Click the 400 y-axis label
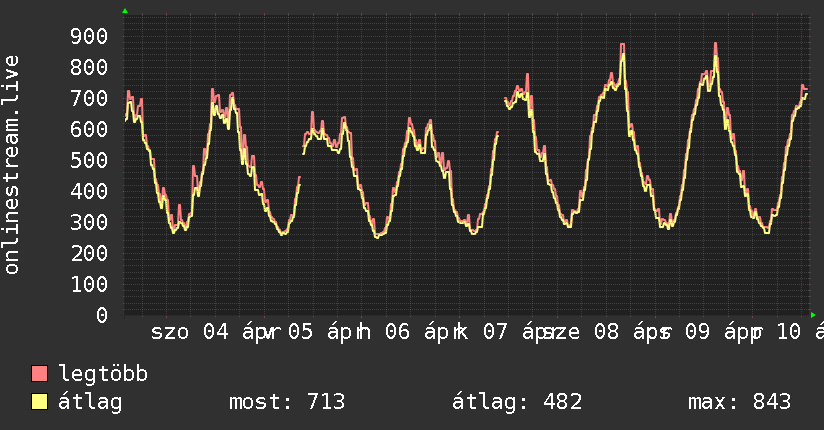824x430 pixels. 89,191
